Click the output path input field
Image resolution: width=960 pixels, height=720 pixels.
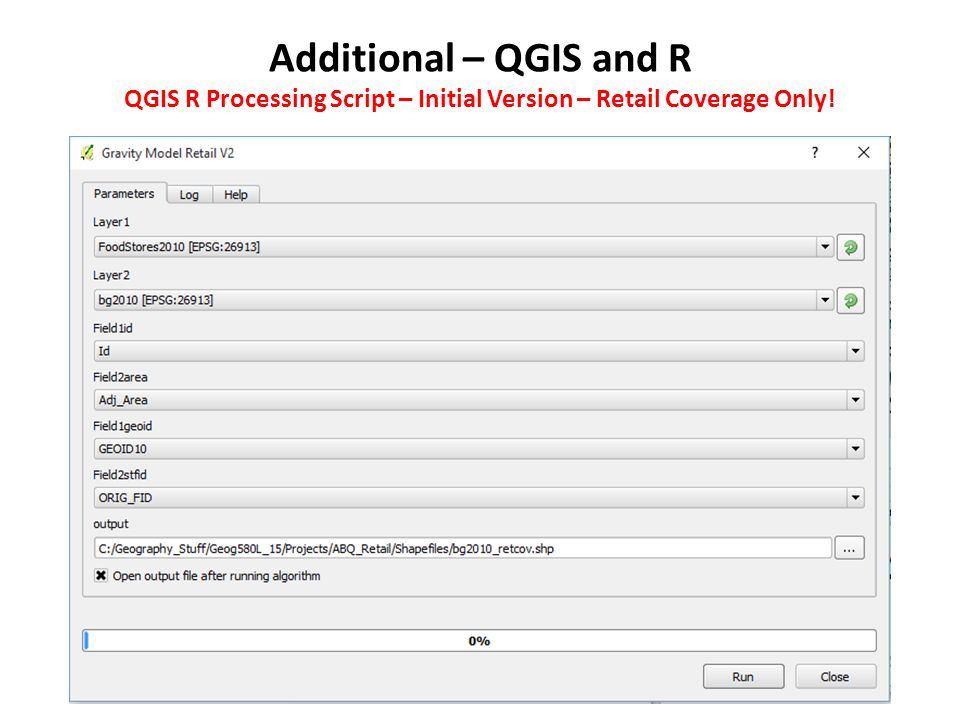(x=463, y=549)
